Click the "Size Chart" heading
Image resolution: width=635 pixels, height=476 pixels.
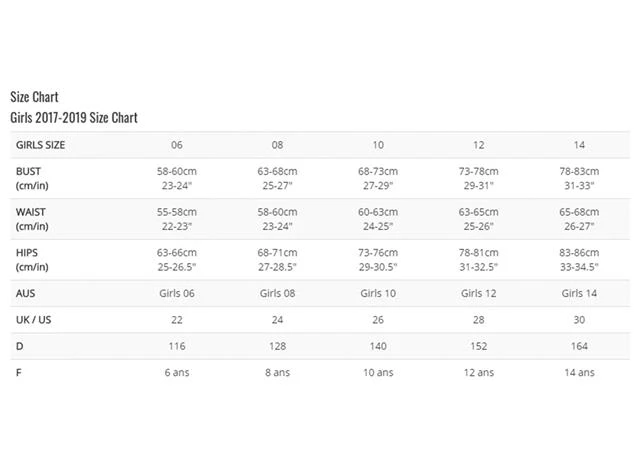34,97
